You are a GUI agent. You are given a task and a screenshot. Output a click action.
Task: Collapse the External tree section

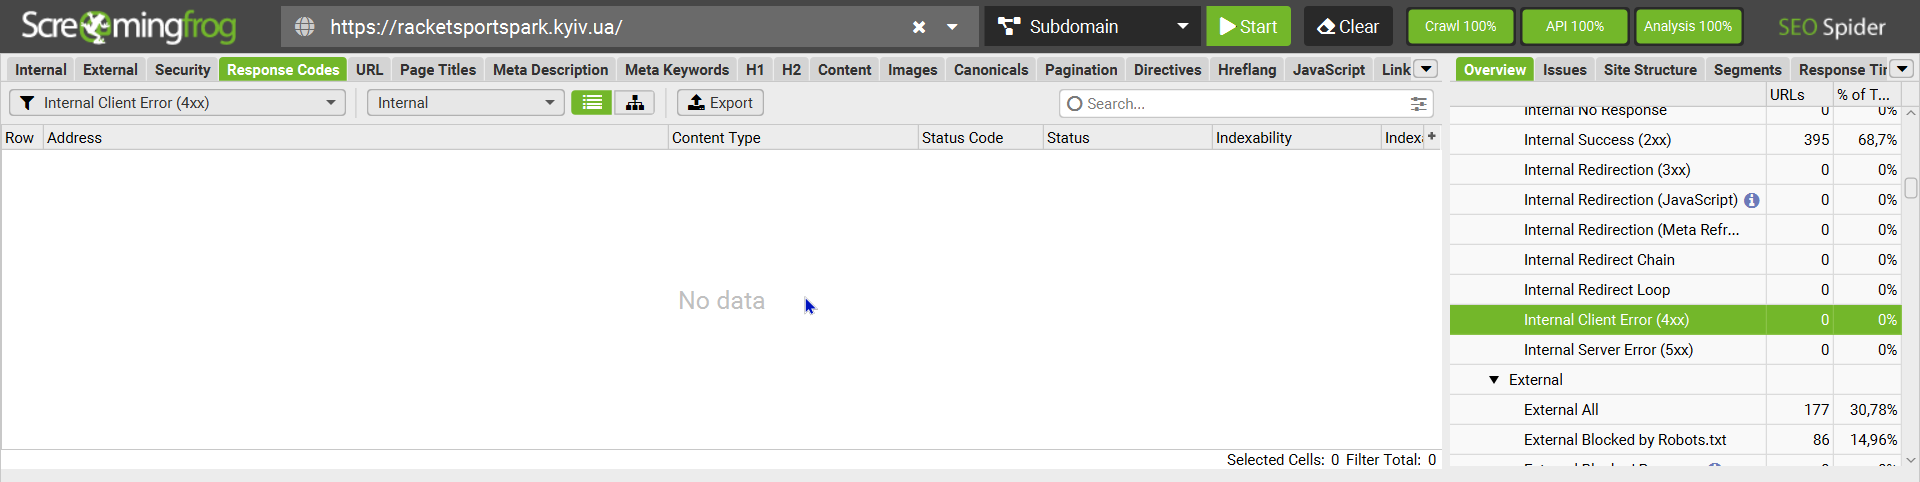1494,380
